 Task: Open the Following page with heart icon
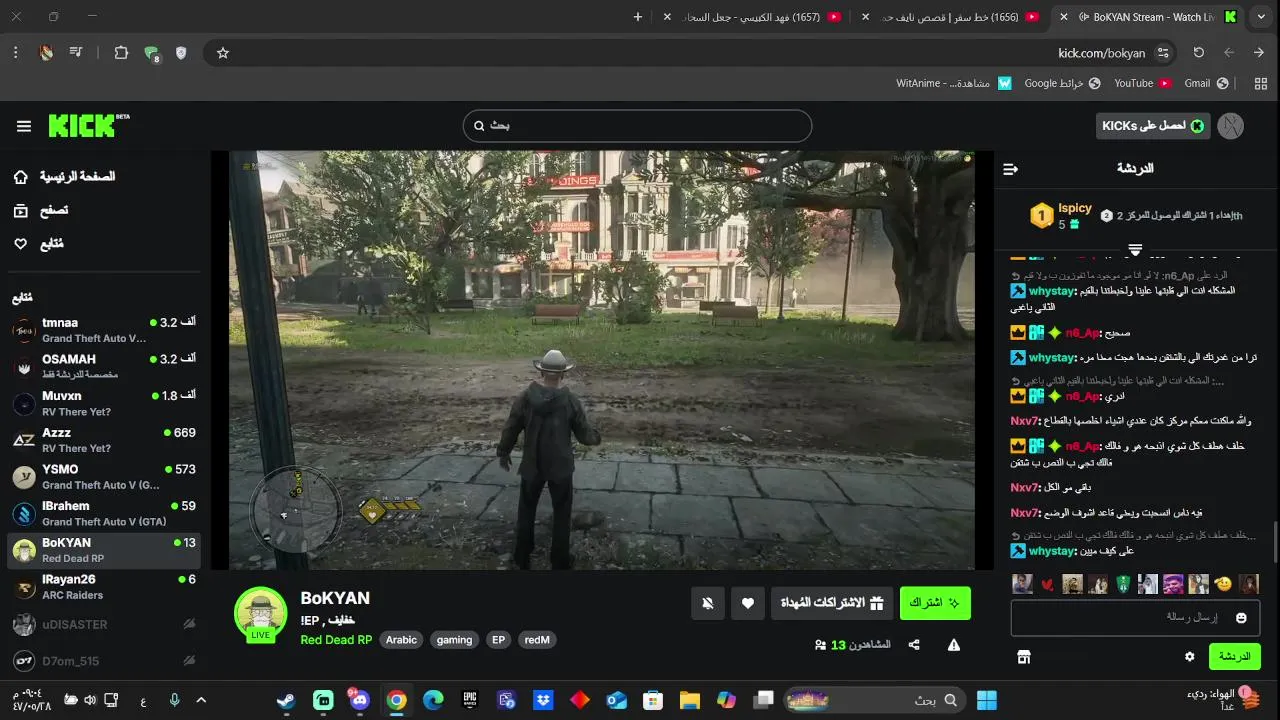(39, 244)
